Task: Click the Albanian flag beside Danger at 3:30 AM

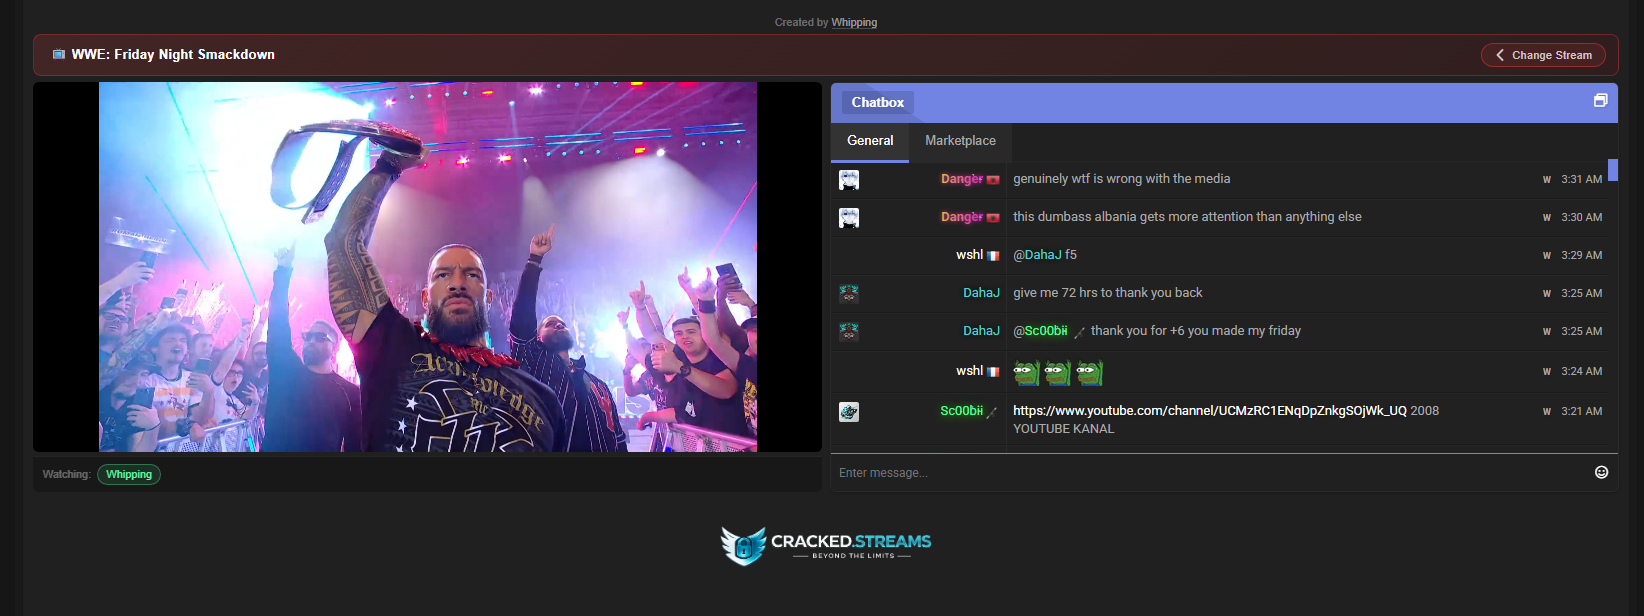Action: (993, 218)
